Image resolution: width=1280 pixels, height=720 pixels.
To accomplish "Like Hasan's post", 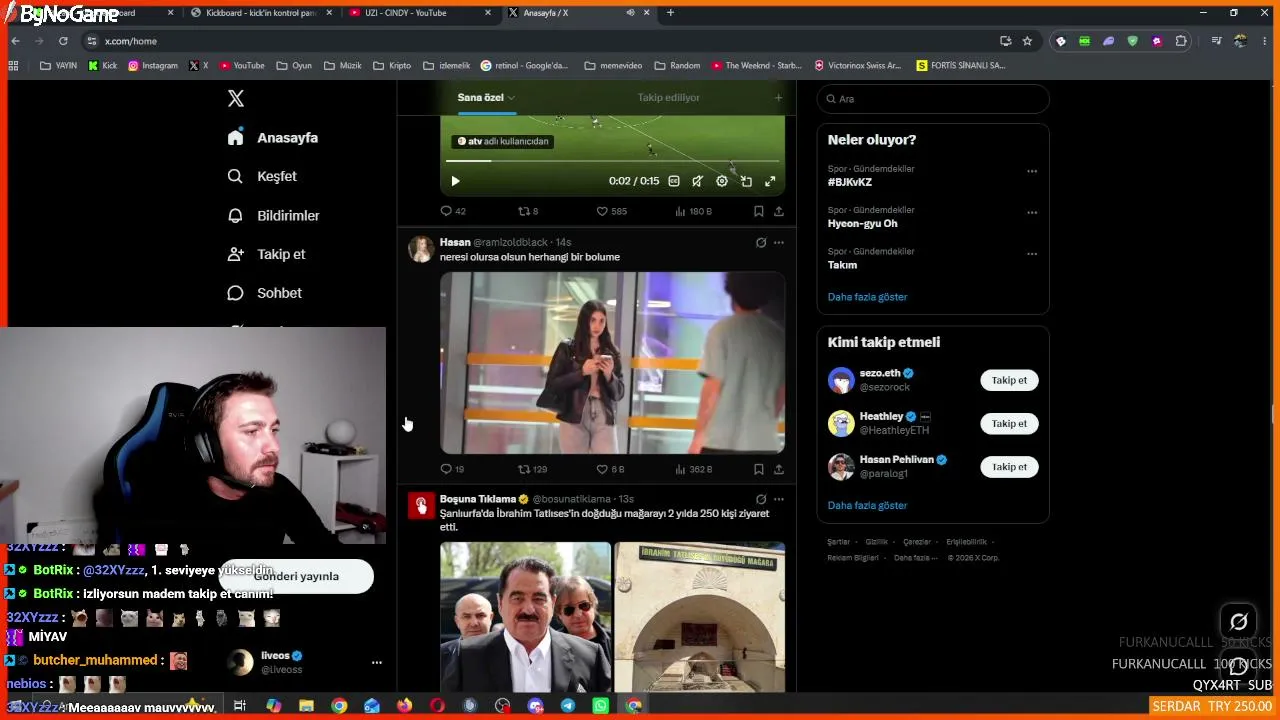I will [x=610, y=469].
